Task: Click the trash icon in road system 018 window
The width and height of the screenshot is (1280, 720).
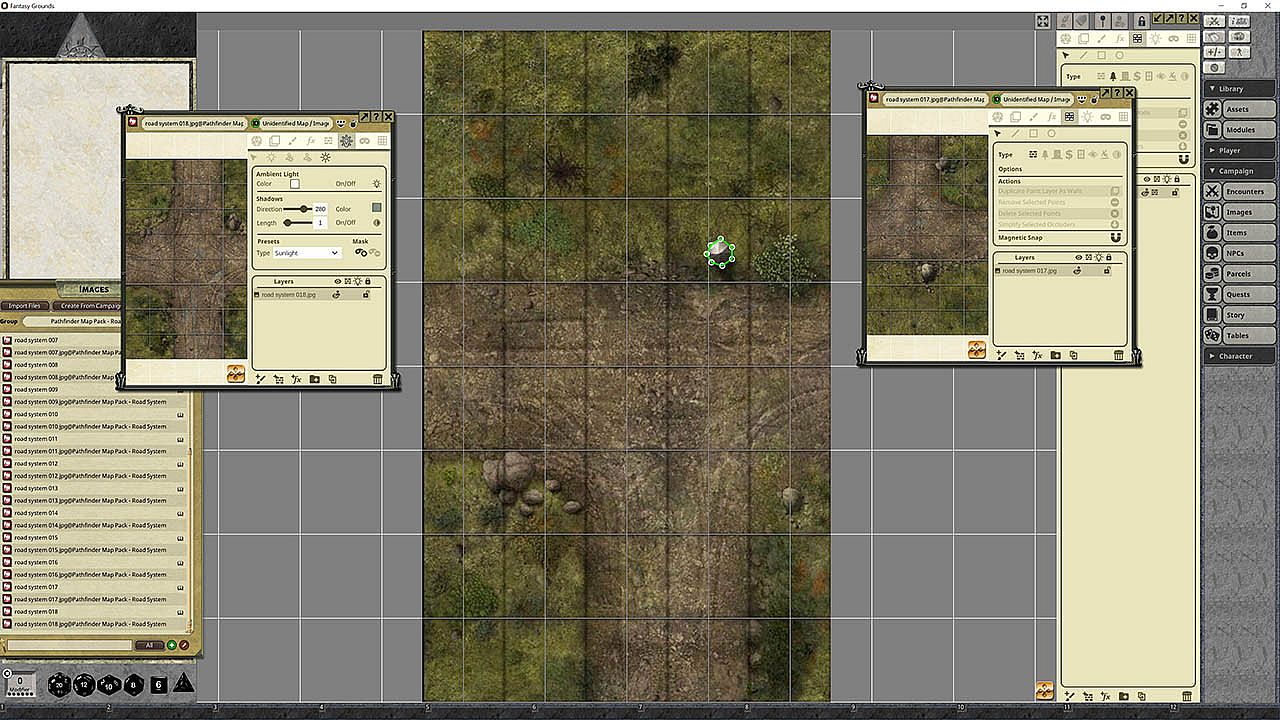Action: click(x=377, y=379)
